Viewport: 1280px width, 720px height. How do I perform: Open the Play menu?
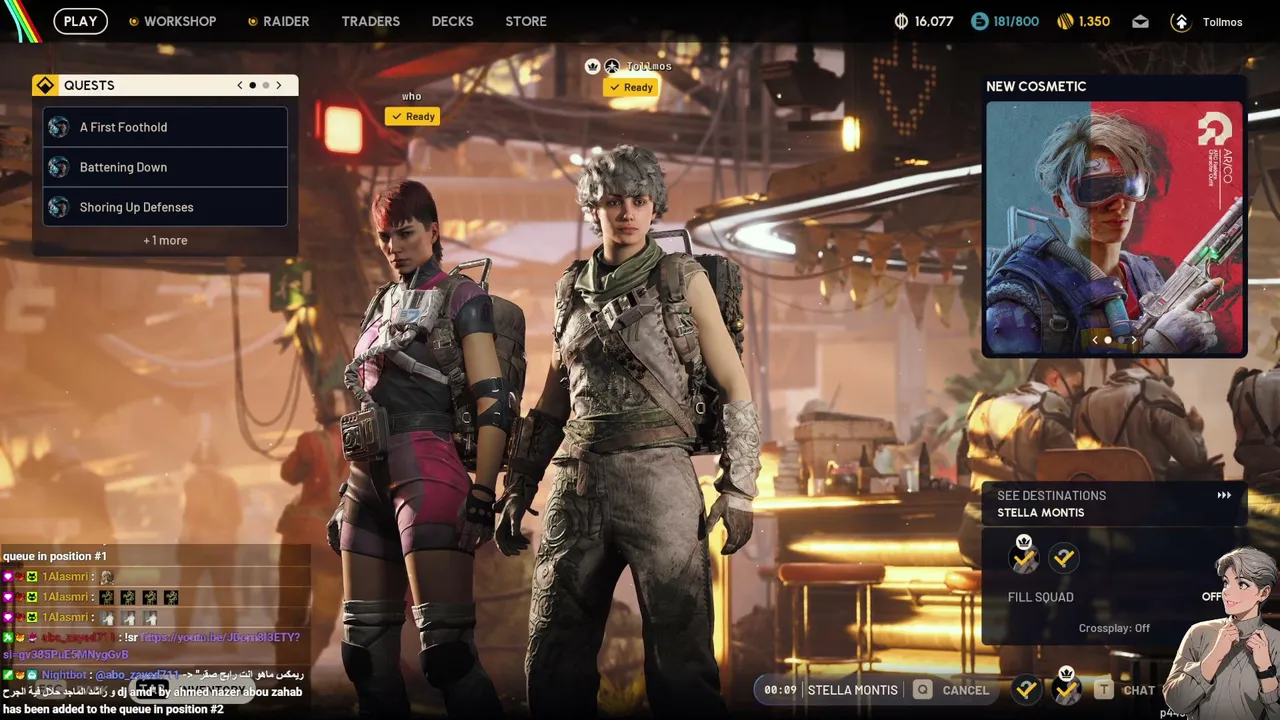tap(80, 21)
